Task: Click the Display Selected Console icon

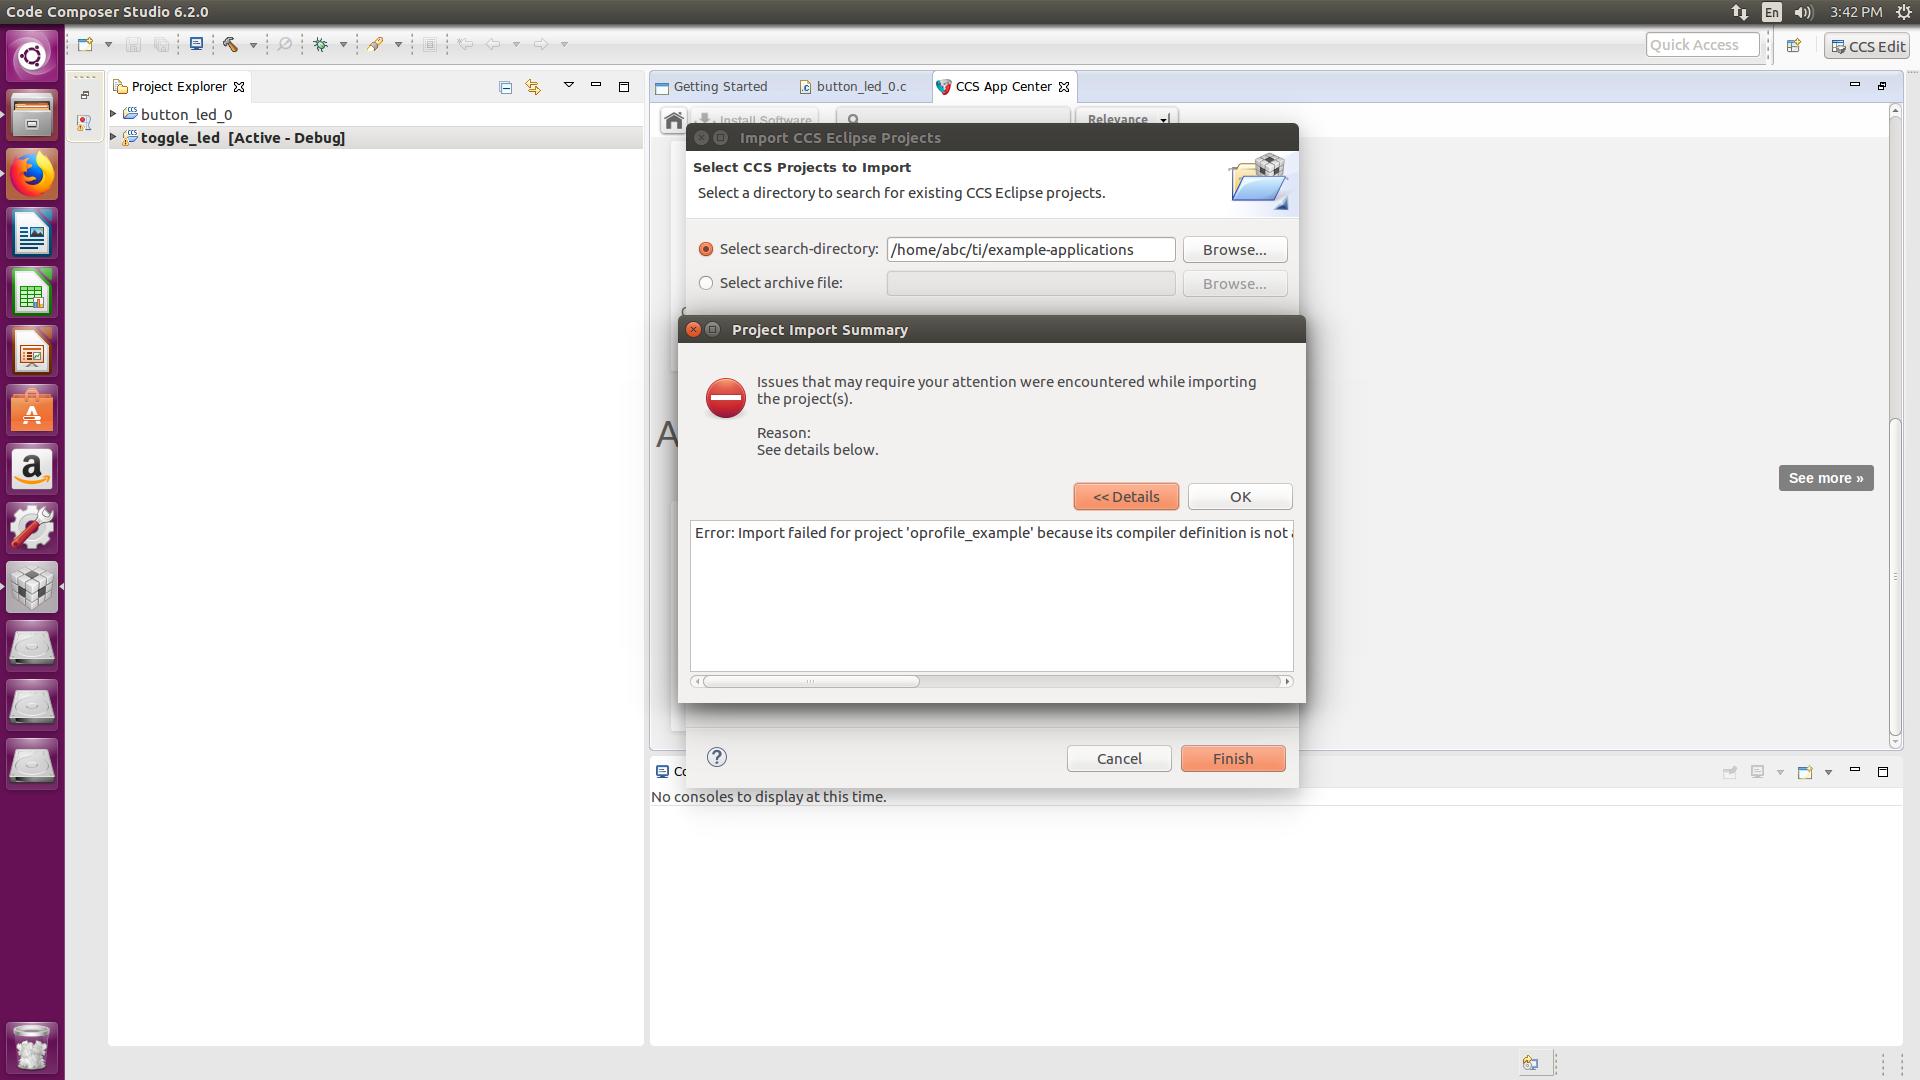Action: pyautogui.click(x=1757, y=772)
